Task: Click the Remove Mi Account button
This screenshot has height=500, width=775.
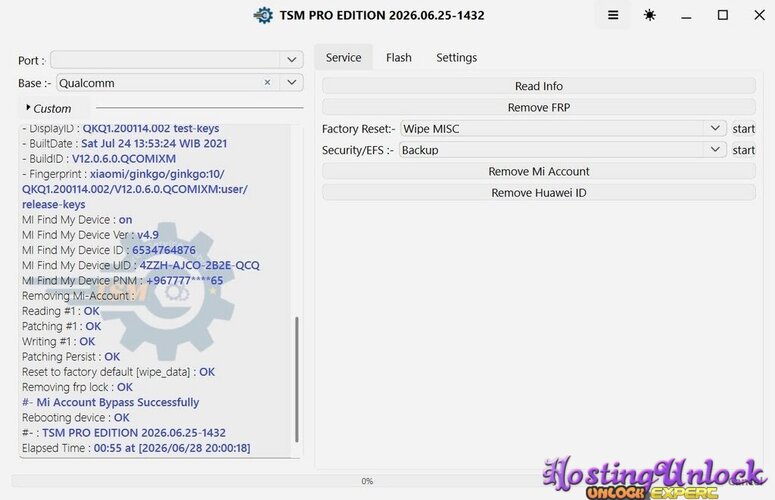Action: (539, 171)
